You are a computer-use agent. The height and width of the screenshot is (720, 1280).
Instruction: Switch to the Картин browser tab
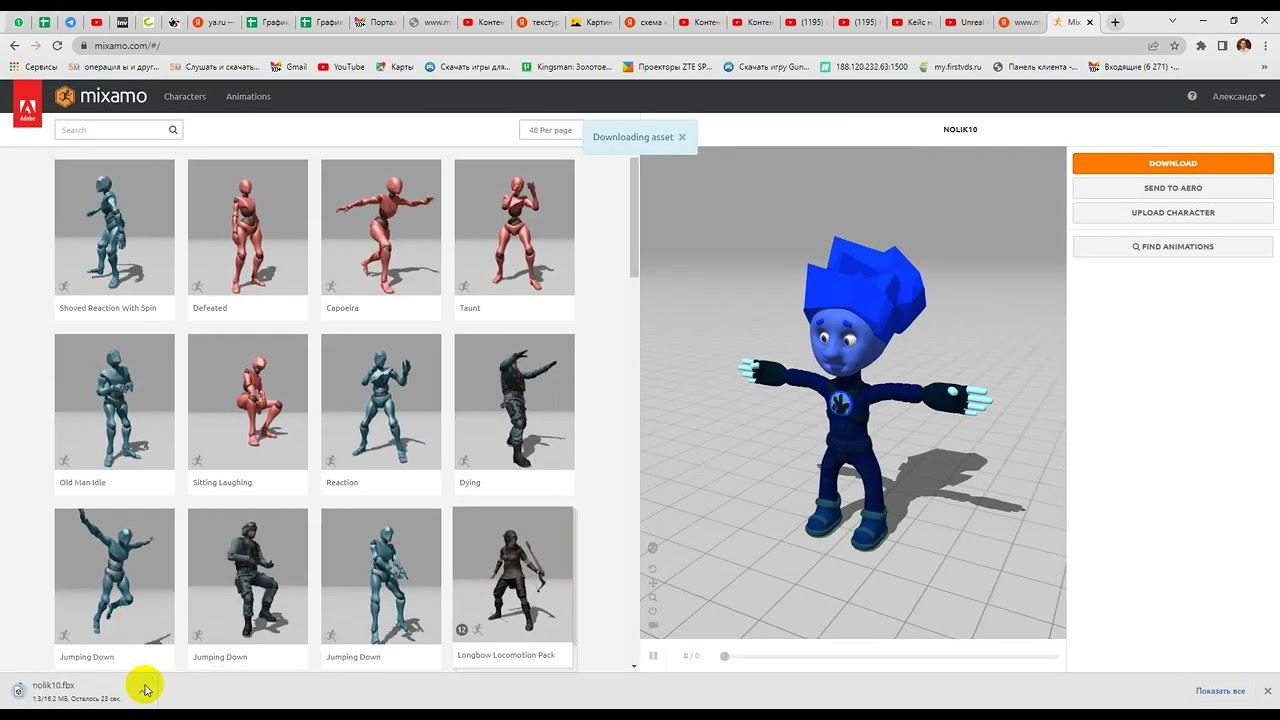[590, 22]
